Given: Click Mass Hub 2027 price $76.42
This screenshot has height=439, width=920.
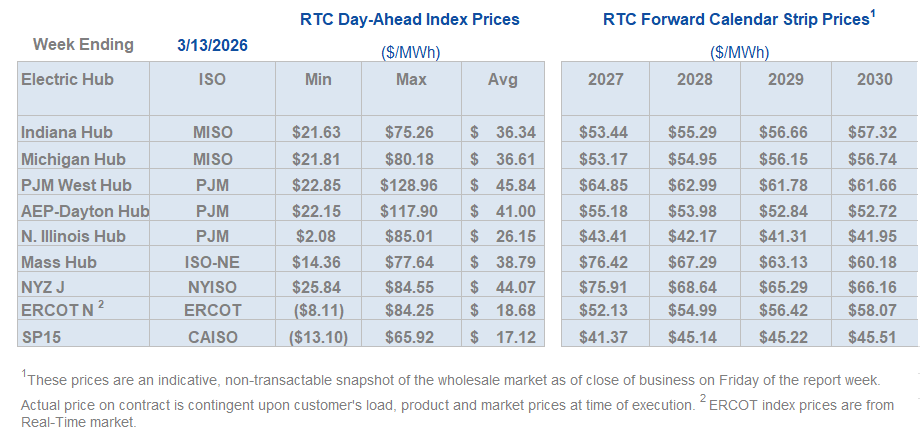Looking at the screenshot, I should [605, 264].
